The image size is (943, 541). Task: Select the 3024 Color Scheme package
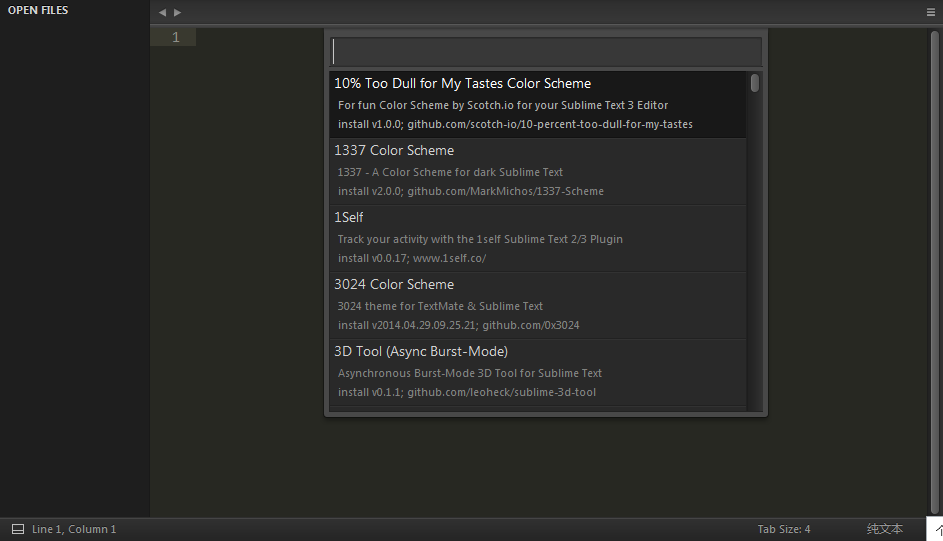[x=538, y=306]
